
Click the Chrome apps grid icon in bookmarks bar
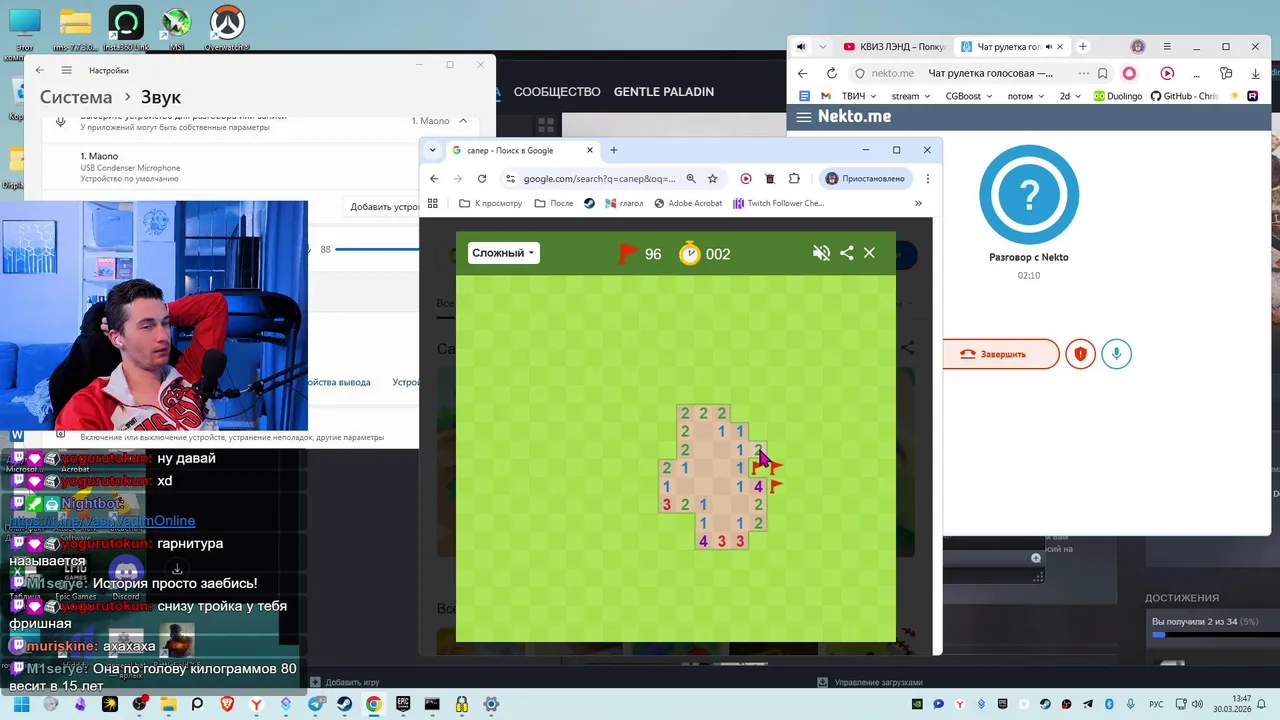(433, 203)
